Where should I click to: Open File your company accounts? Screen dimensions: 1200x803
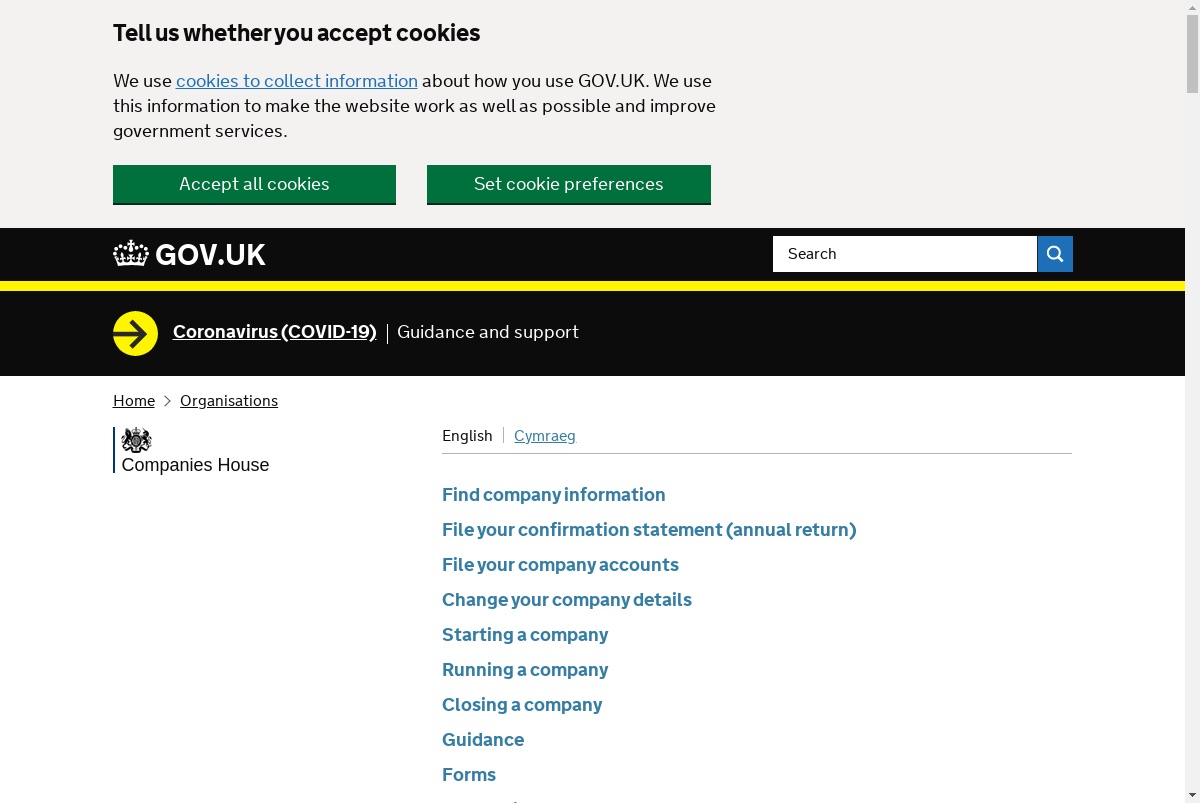[560, 565]
